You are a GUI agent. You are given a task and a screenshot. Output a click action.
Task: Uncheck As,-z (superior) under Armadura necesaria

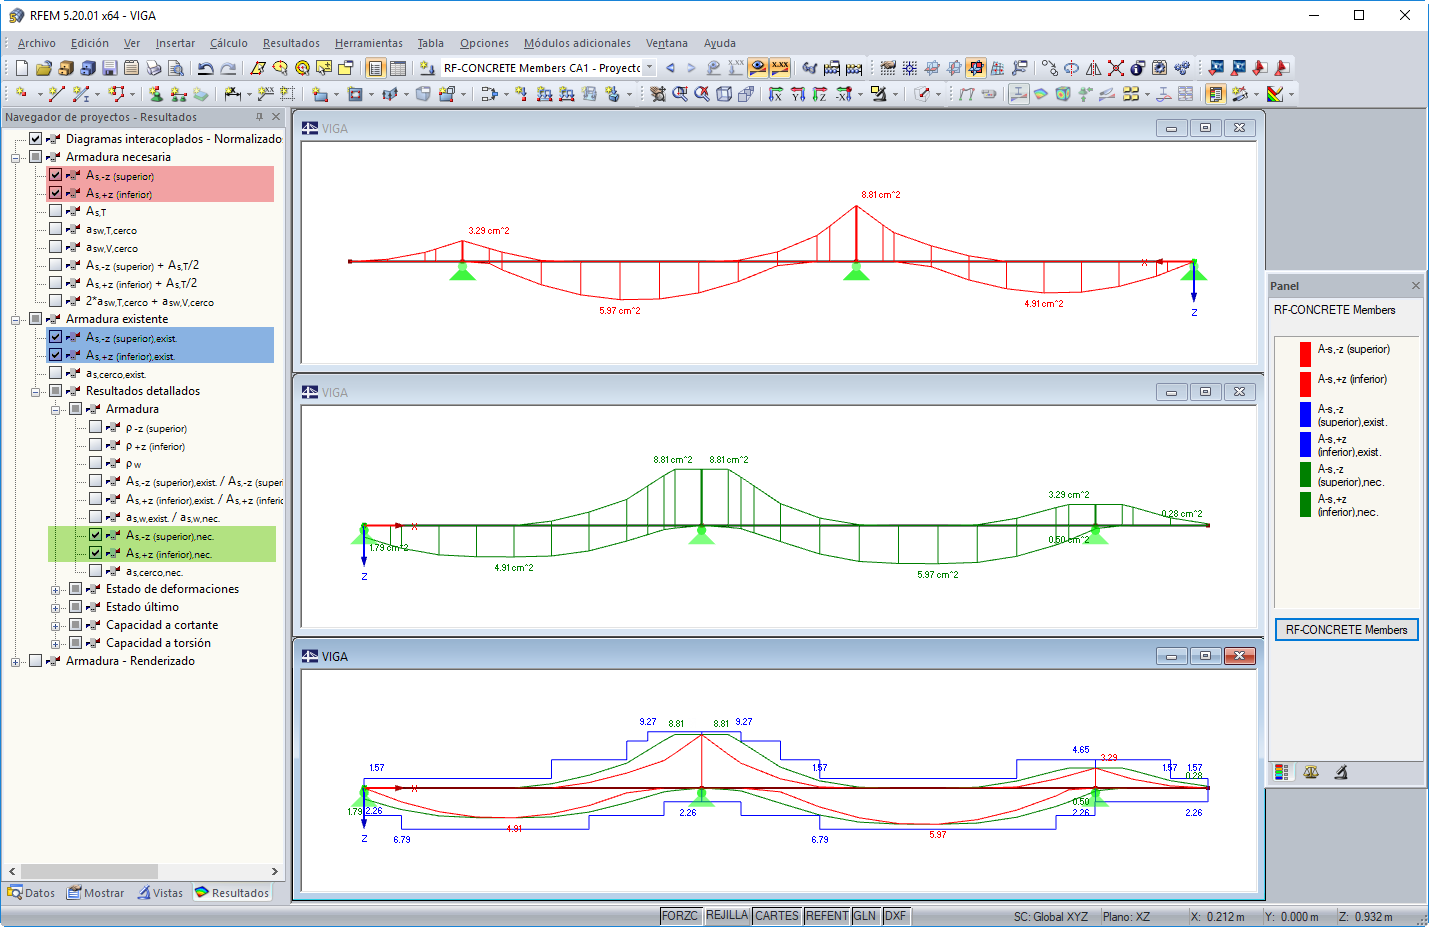point(55,174)
